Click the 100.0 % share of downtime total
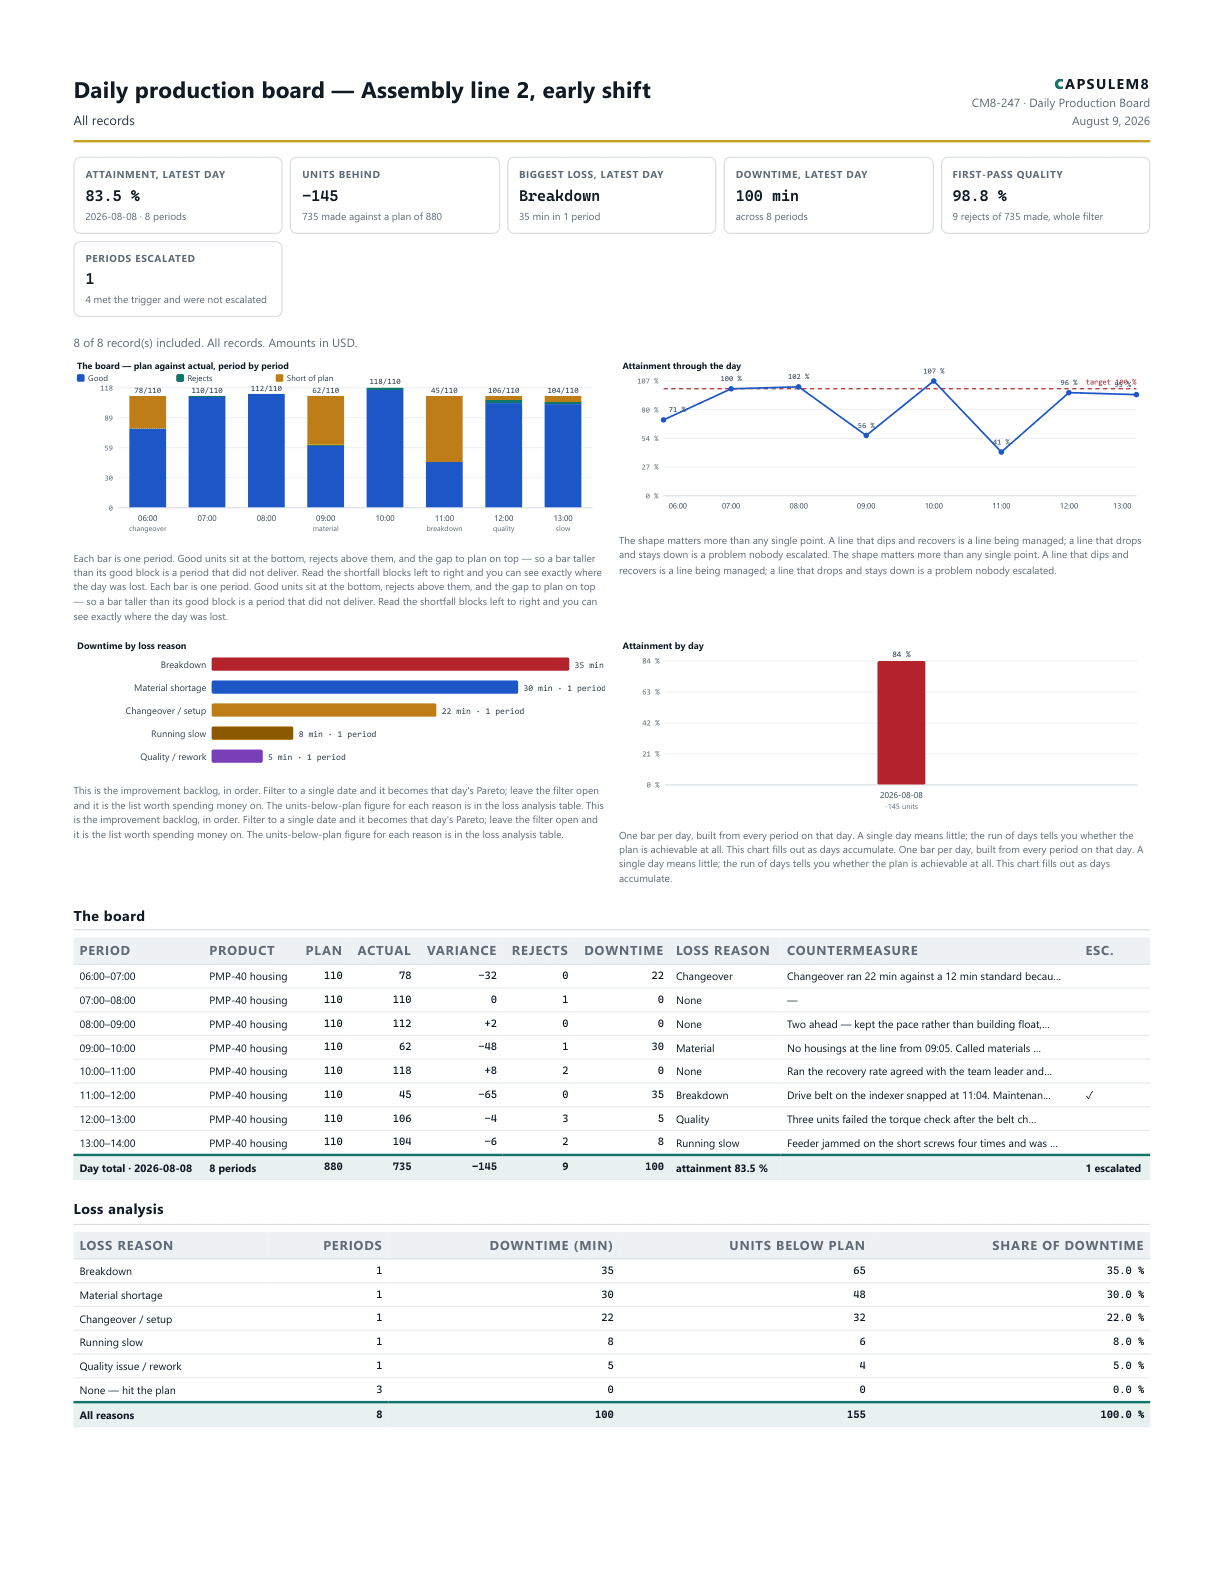The image size is (1224, 1584). [x=1122, y=1415]
